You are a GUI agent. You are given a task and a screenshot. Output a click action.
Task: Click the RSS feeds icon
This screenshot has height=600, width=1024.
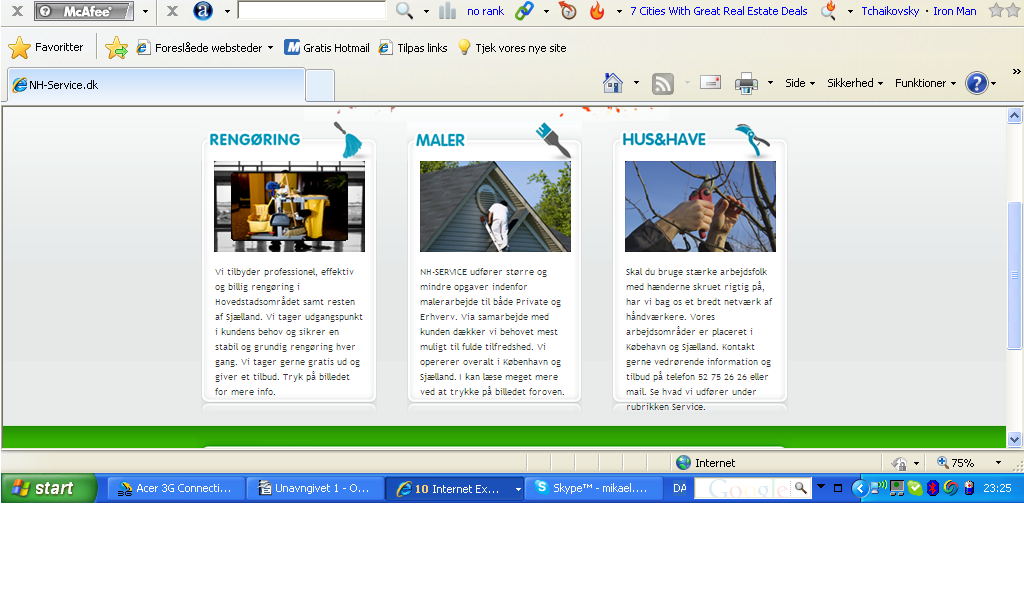662,84
